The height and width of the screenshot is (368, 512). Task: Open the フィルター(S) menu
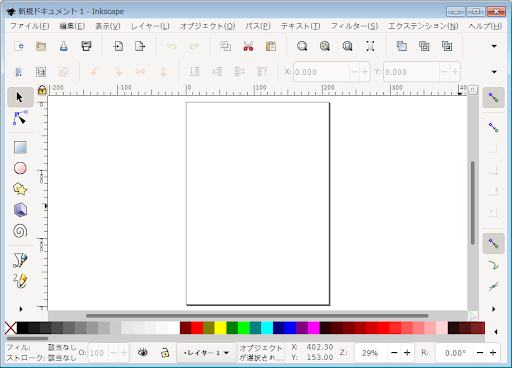(354, 26)
